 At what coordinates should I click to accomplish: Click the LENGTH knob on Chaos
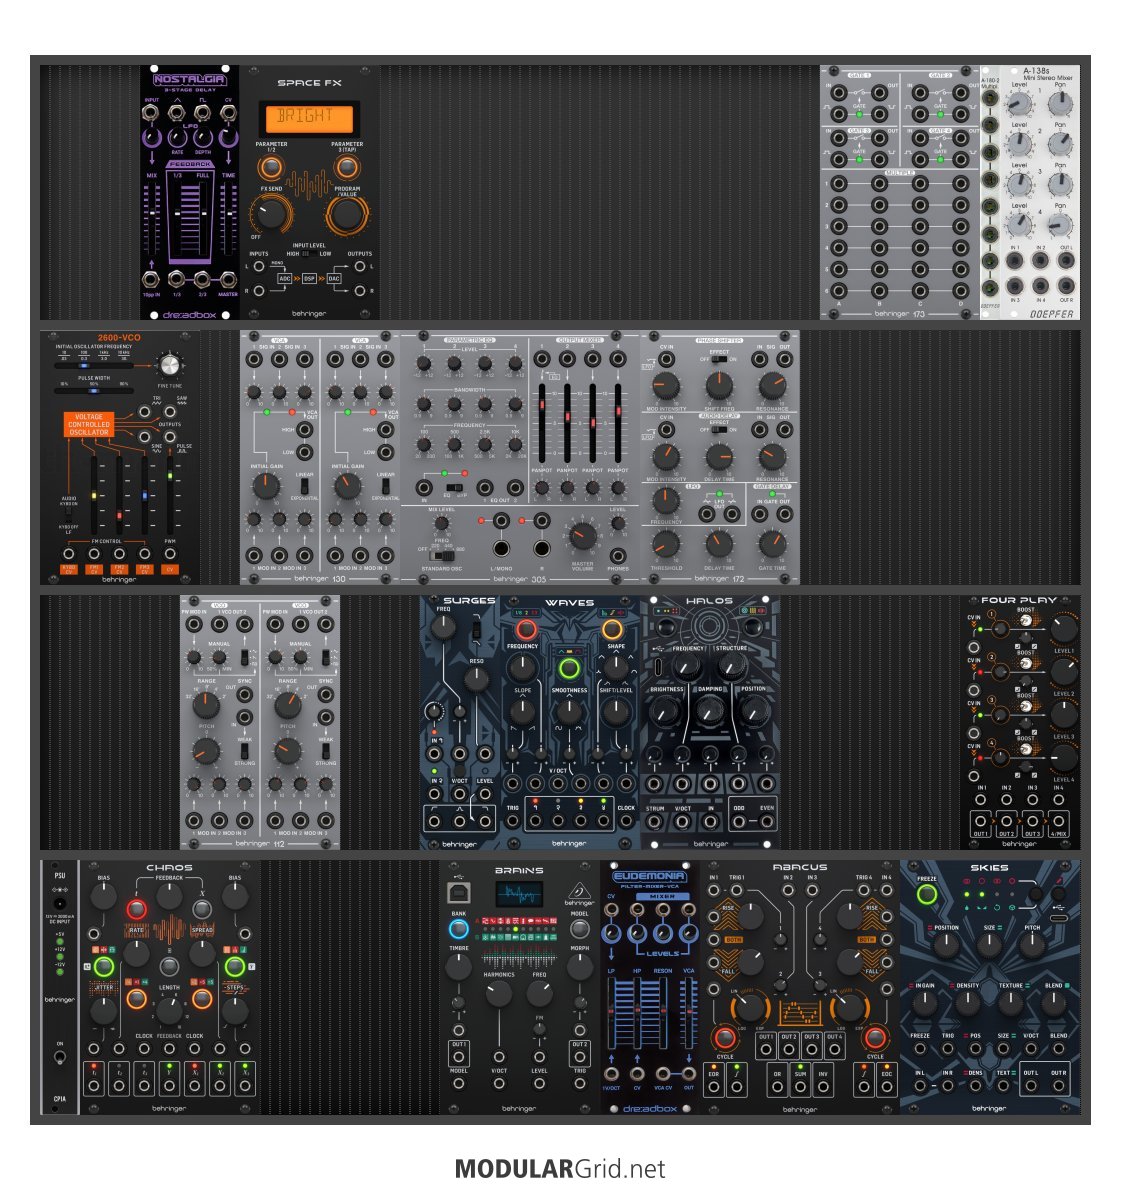[169, 1010]
